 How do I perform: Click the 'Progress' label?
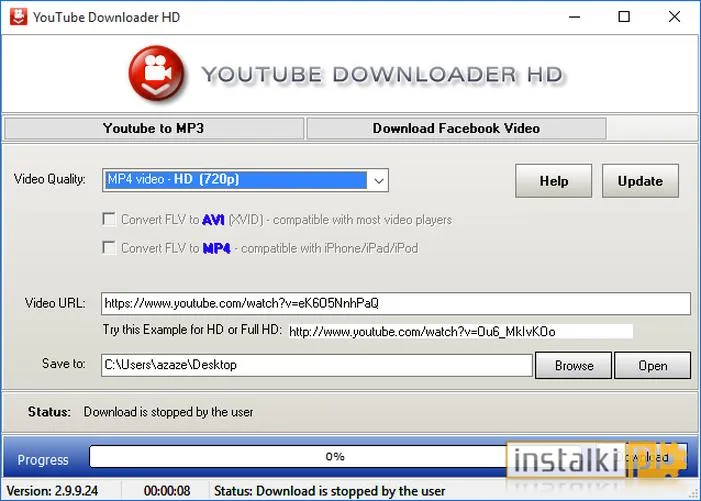tap(43, 460)
